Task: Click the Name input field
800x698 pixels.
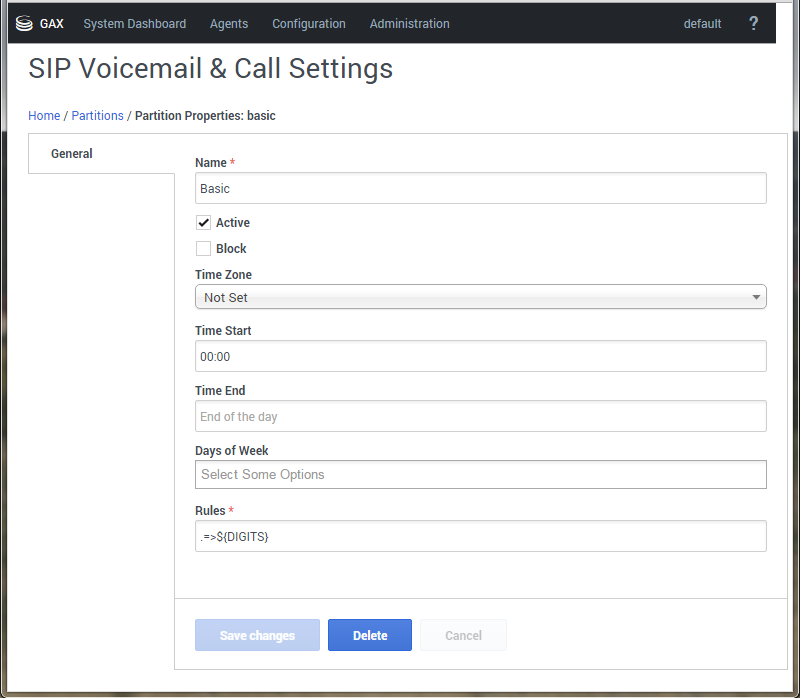Action: click(480, 188)
